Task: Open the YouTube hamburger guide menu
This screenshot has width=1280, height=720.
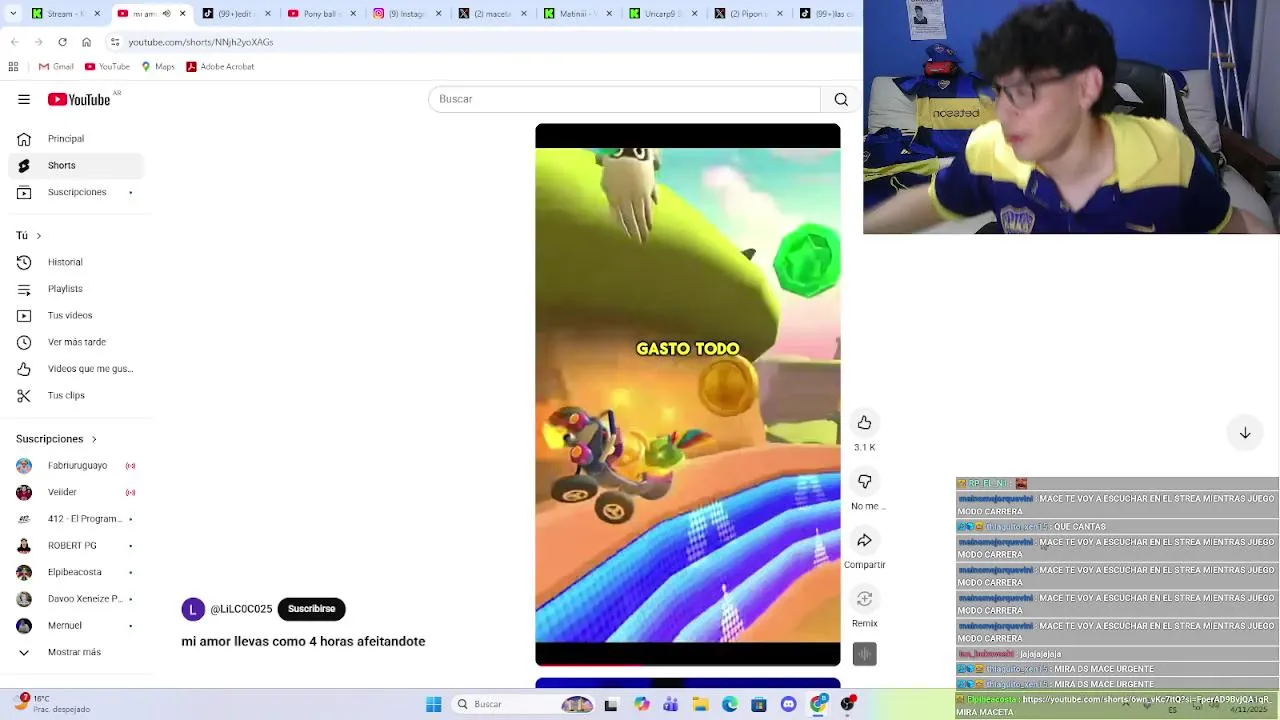Action: click(24, 99)
